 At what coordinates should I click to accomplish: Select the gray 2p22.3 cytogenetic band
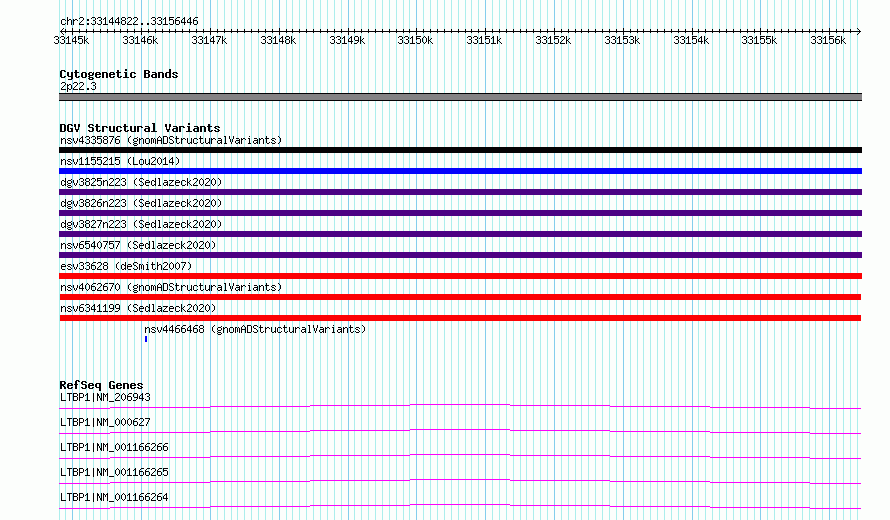460,97
